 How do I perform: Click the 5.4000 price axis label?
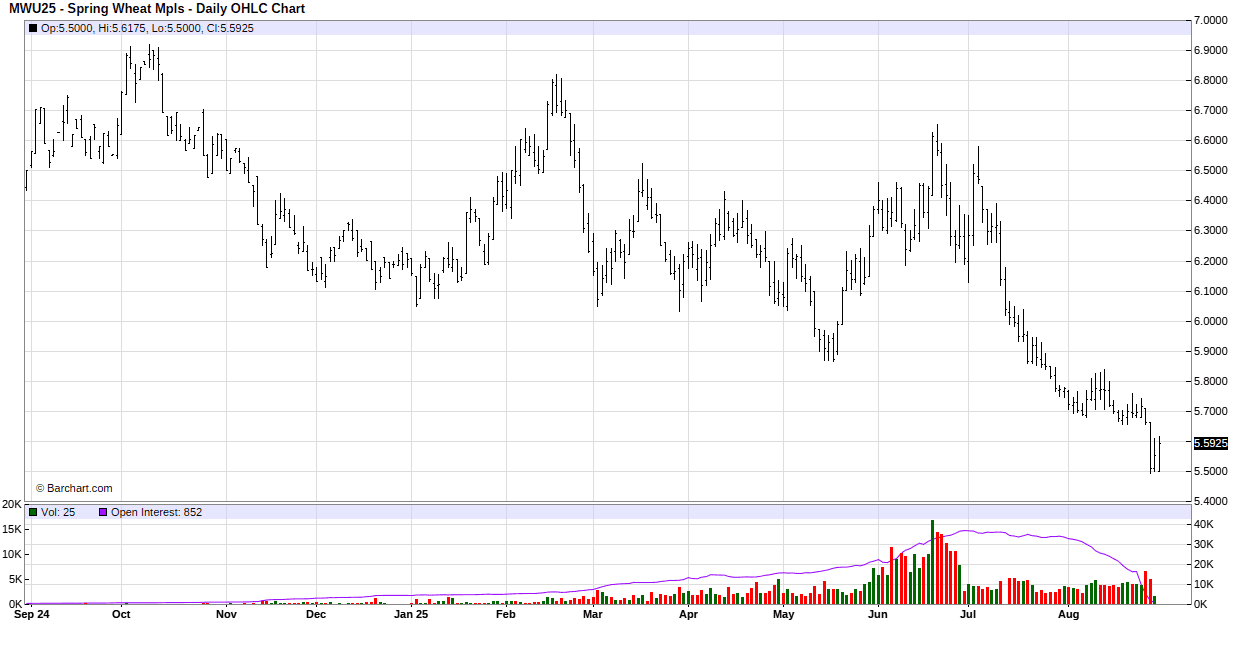click(1211, 501)
